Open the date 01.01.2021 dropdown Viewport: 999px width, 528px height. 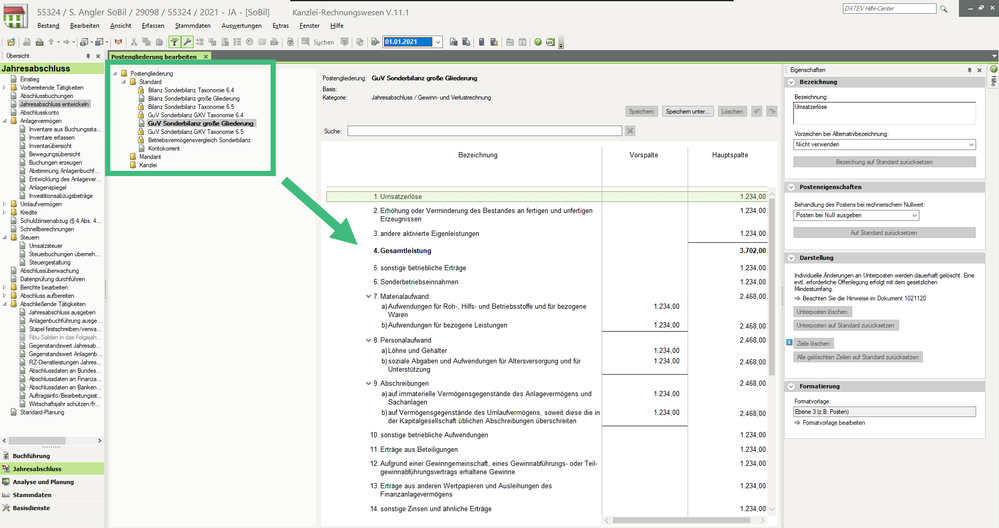tap(438, 42)
